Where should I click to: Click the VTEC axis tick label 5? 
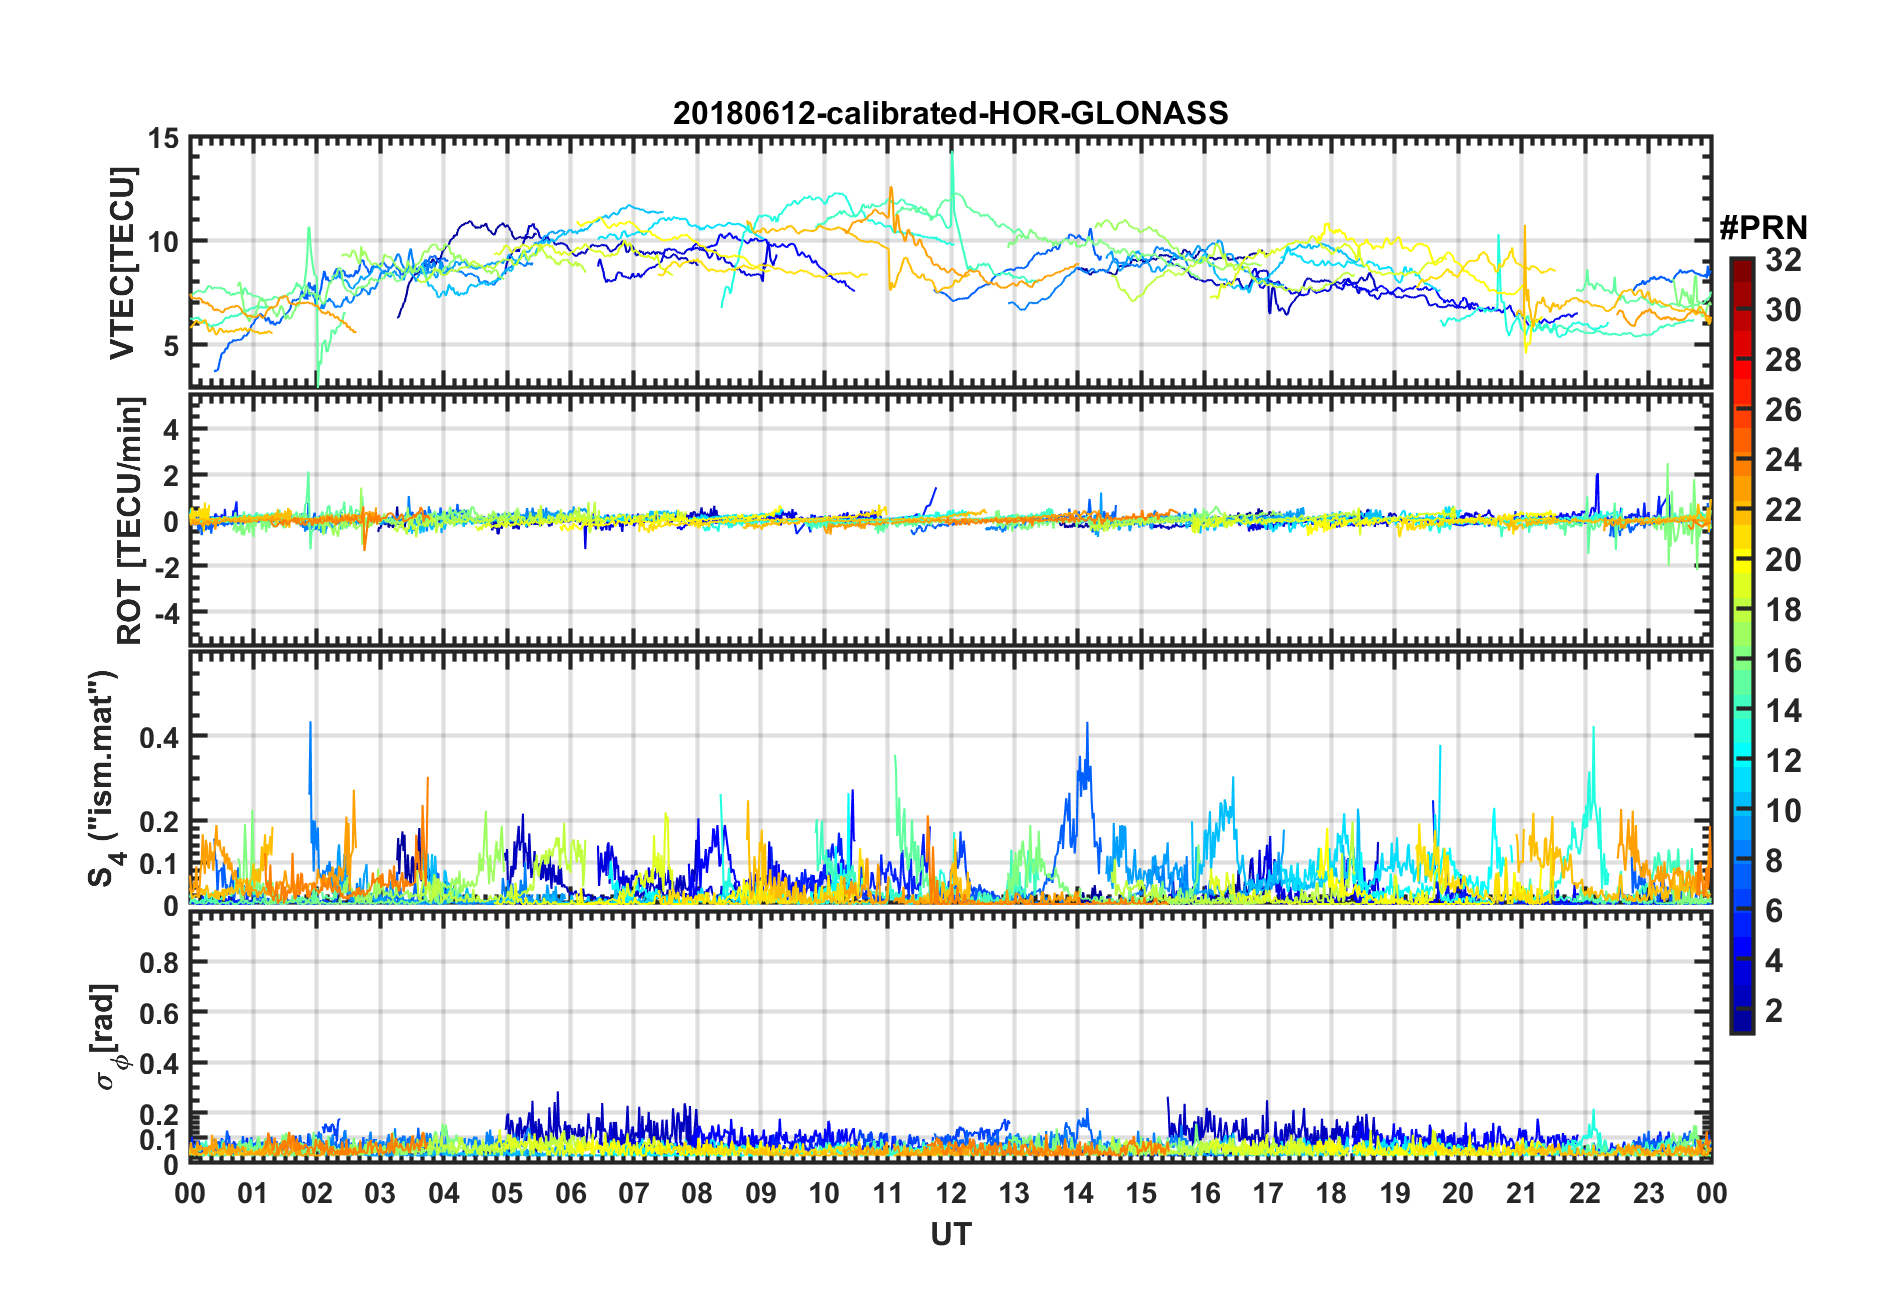[171, 346]
